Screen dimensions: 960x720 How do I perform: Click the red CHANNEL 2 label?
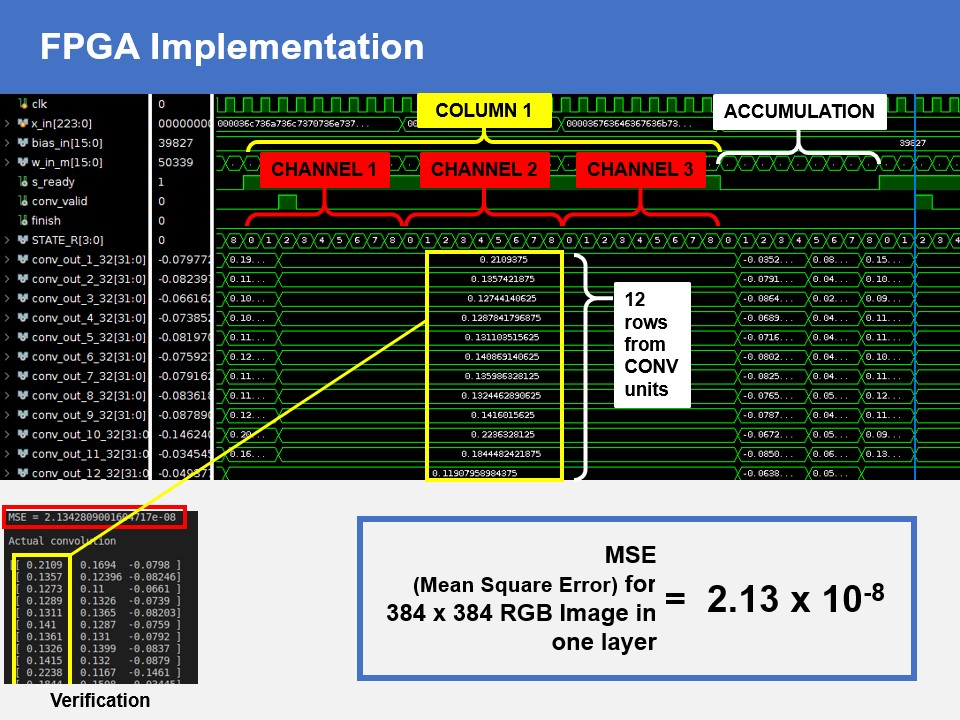[x=484, y=170]
